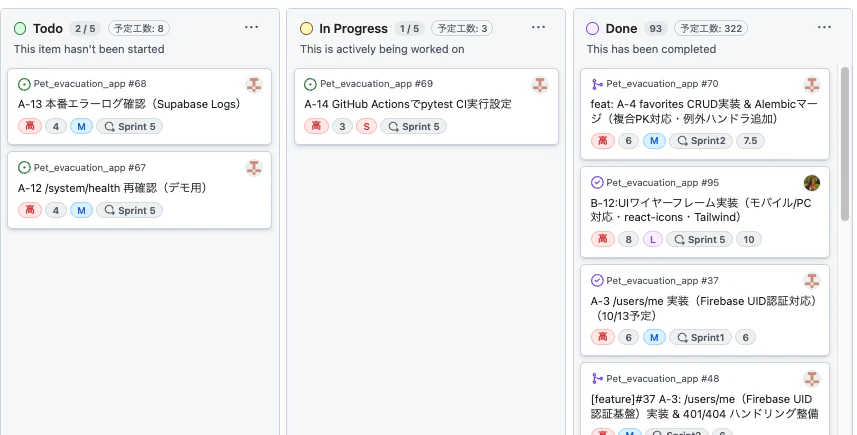Click the 高 priority label on card #95
Screen dimensions: 857x435
coord(603,239)
